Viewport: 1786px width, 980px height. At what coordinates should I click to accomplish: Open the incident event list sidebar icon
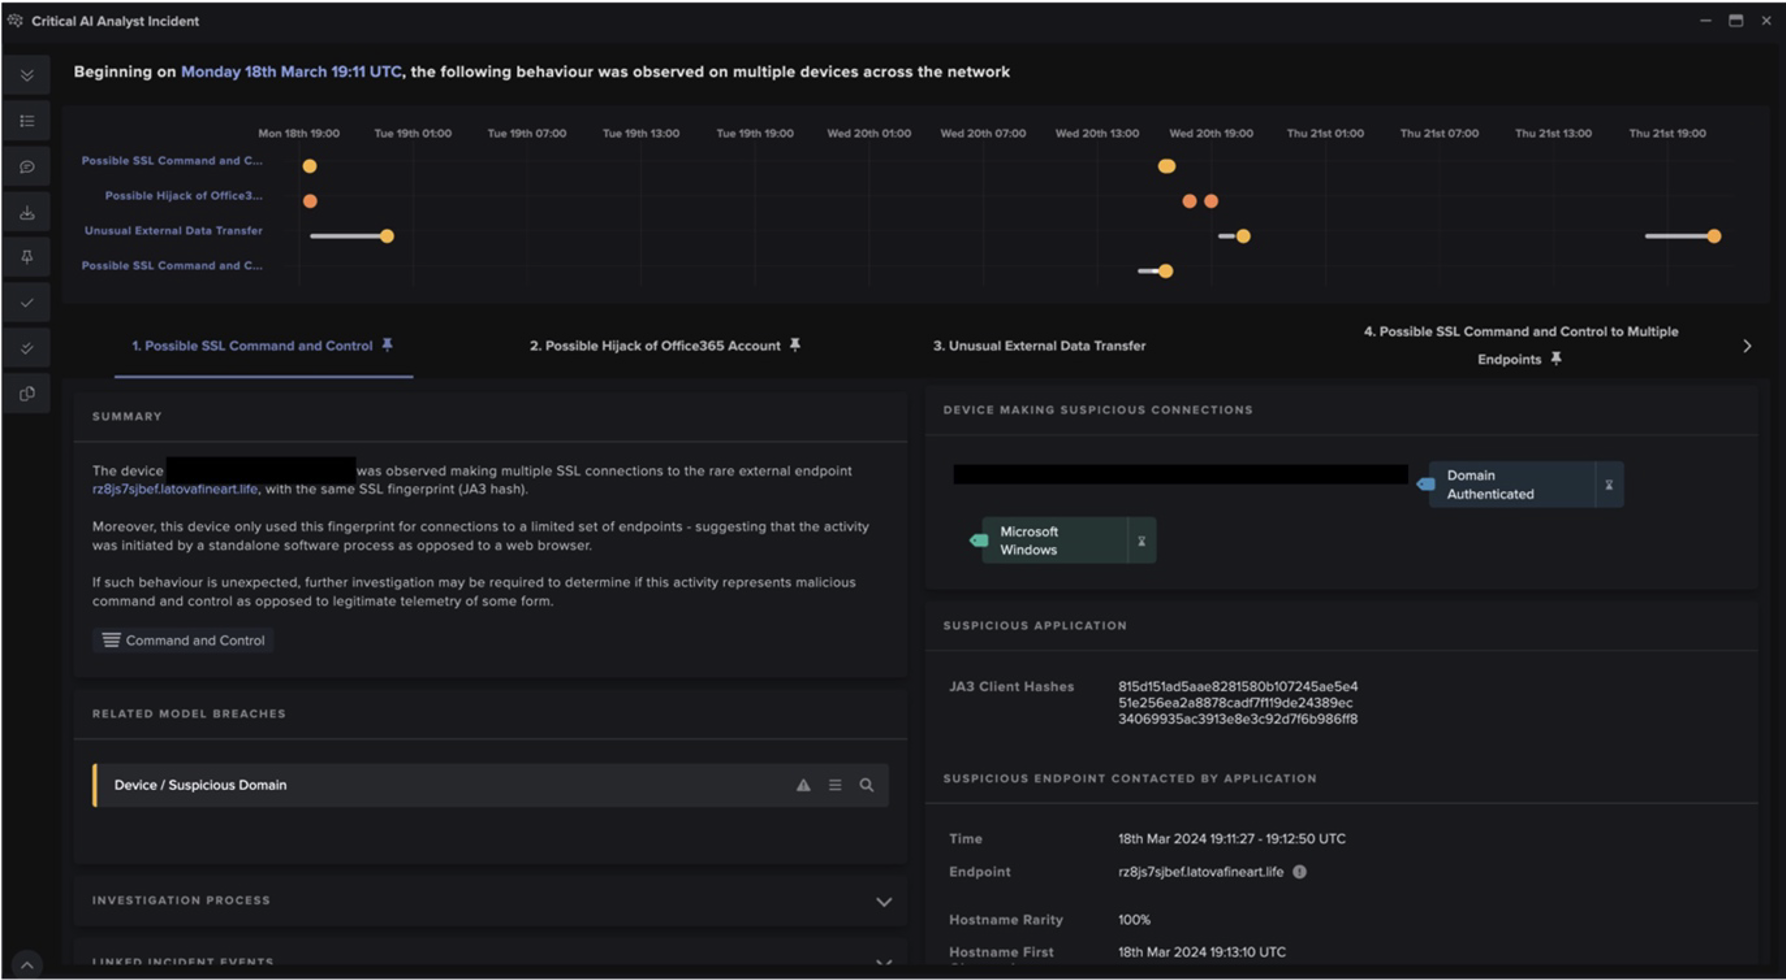coord(27,121)
